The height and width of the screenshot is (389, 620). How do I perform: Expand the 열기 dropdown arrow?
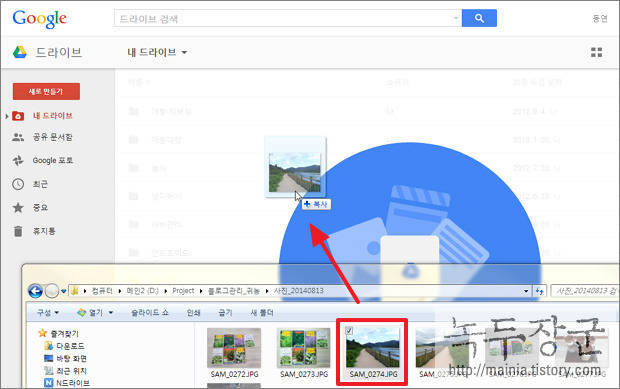tap(111, 313)
